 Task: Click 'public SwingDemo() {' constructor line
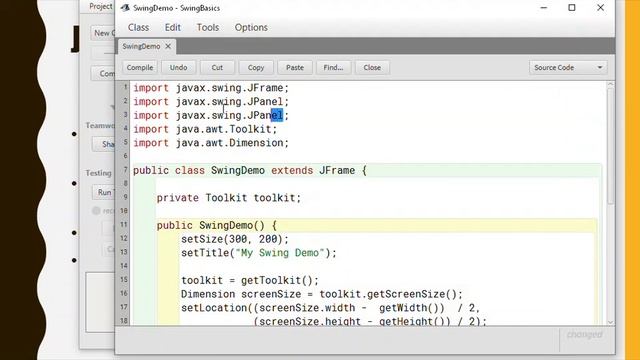coord(217,226)
